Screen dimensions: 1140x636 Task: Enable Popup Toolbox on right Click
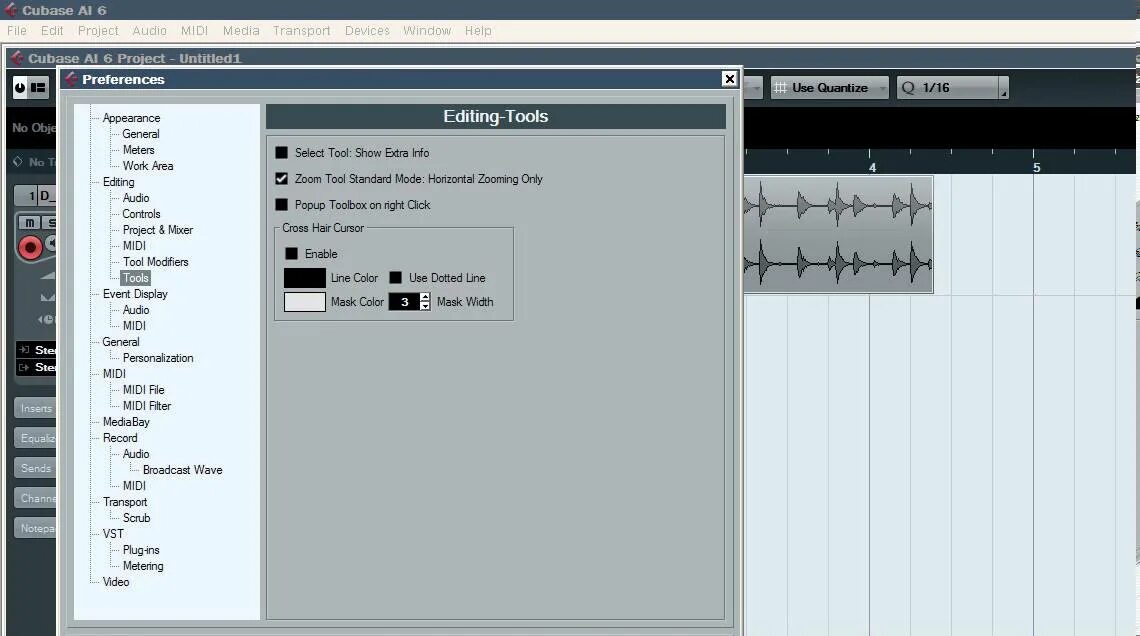click(x=281, y=205)
